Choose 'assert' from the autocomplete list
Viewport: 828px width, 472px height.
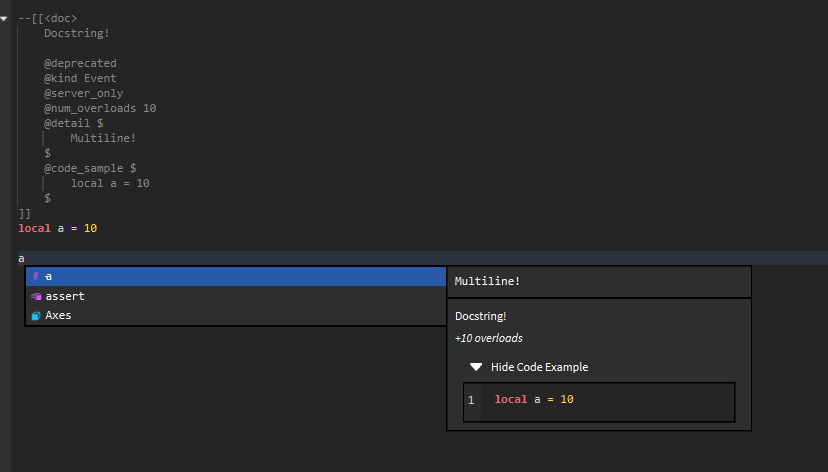pos(65,296)
